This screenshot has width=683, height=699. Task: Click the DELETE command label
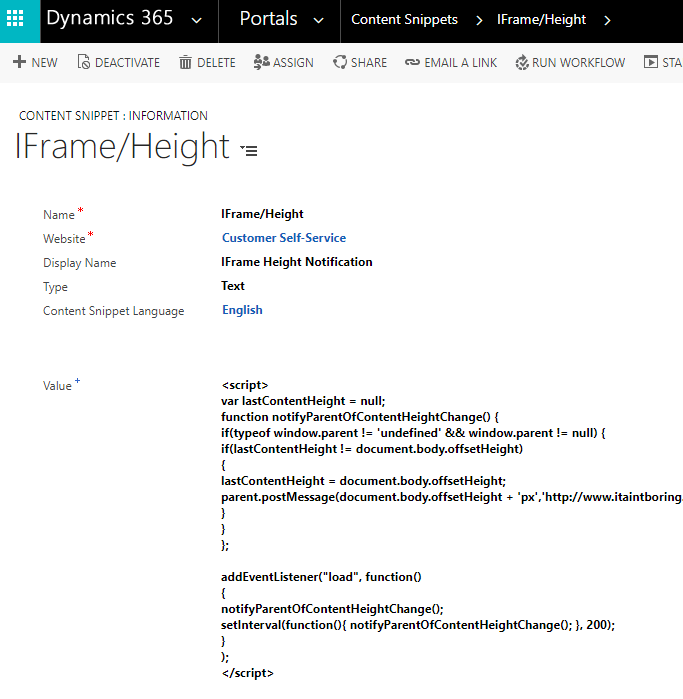216,62
